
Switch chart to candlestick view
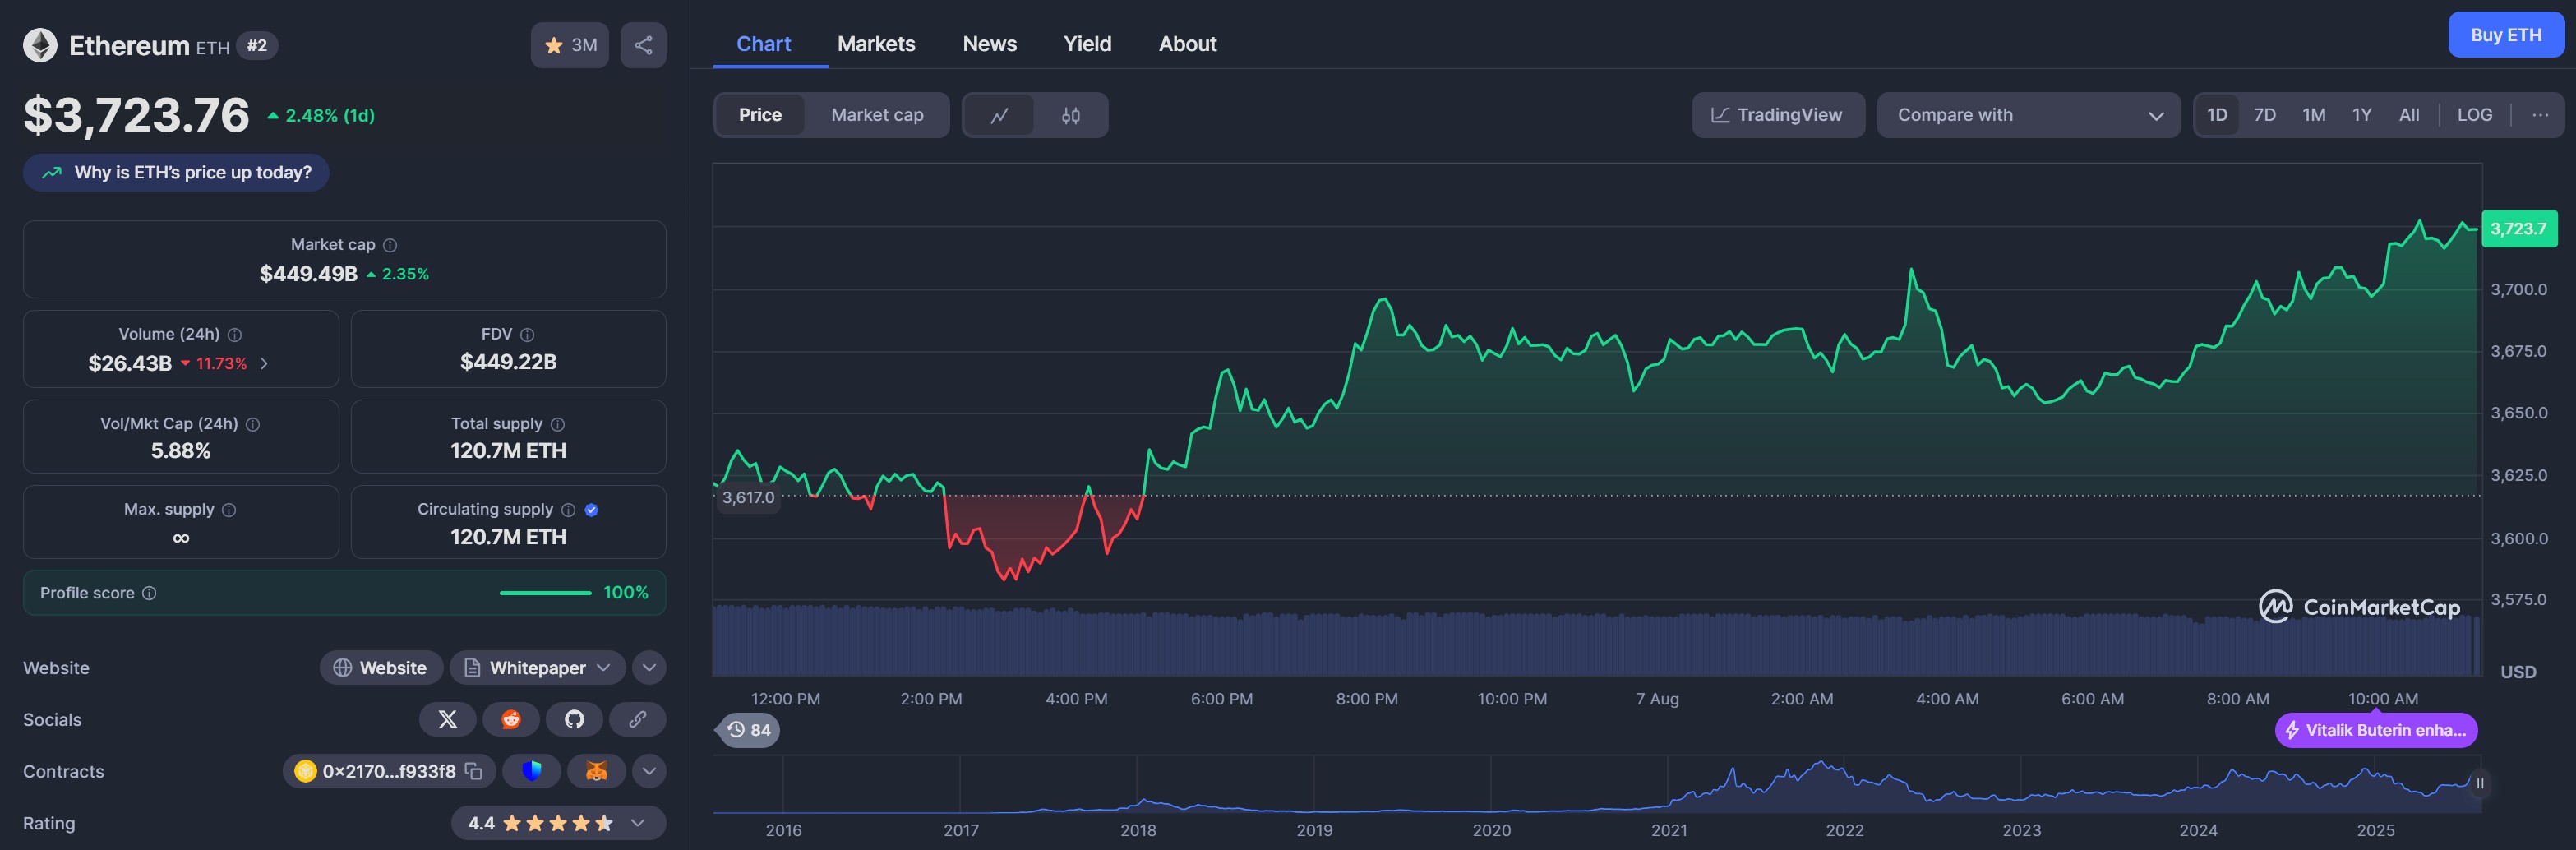(x=1070, y=115)
